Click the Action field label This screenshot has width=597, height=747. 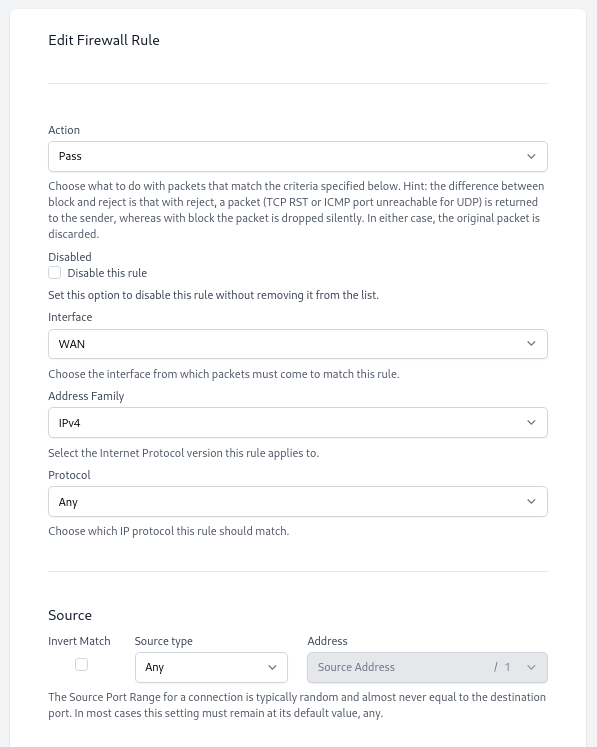tap(64, 130)
